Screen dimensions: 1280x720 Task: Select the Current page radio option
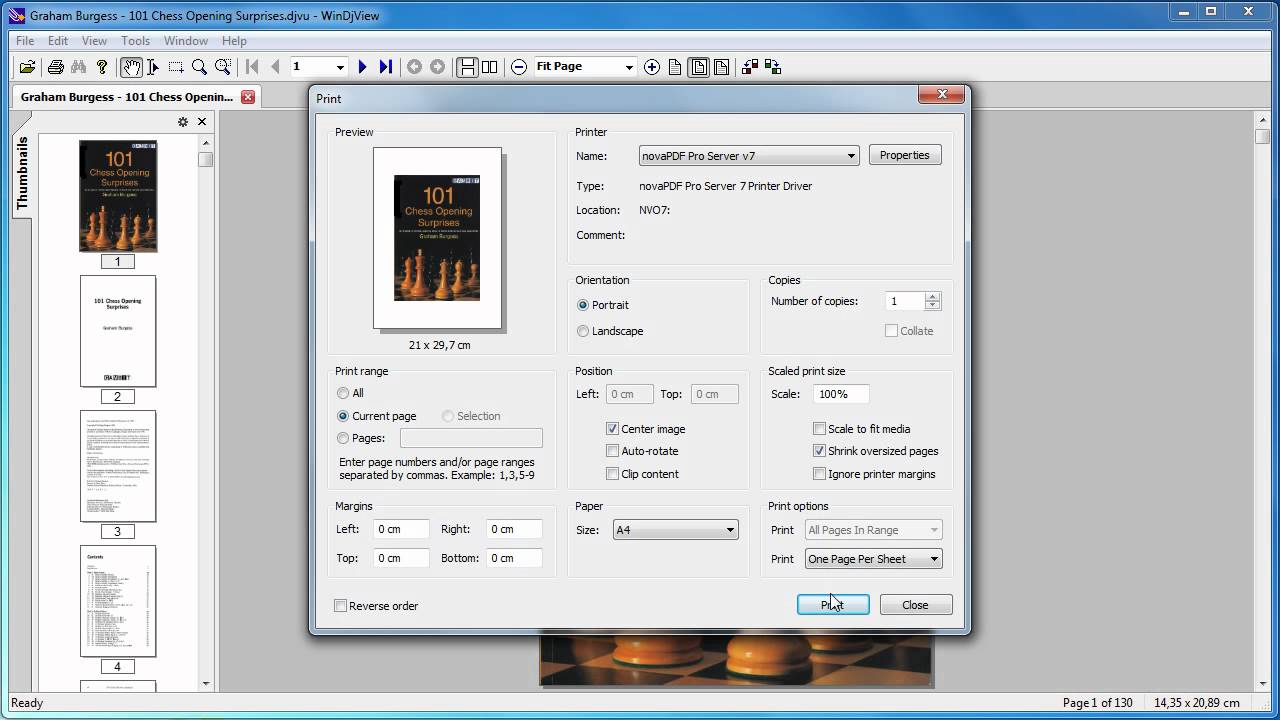pyautogui.click(x=343, y=416)
